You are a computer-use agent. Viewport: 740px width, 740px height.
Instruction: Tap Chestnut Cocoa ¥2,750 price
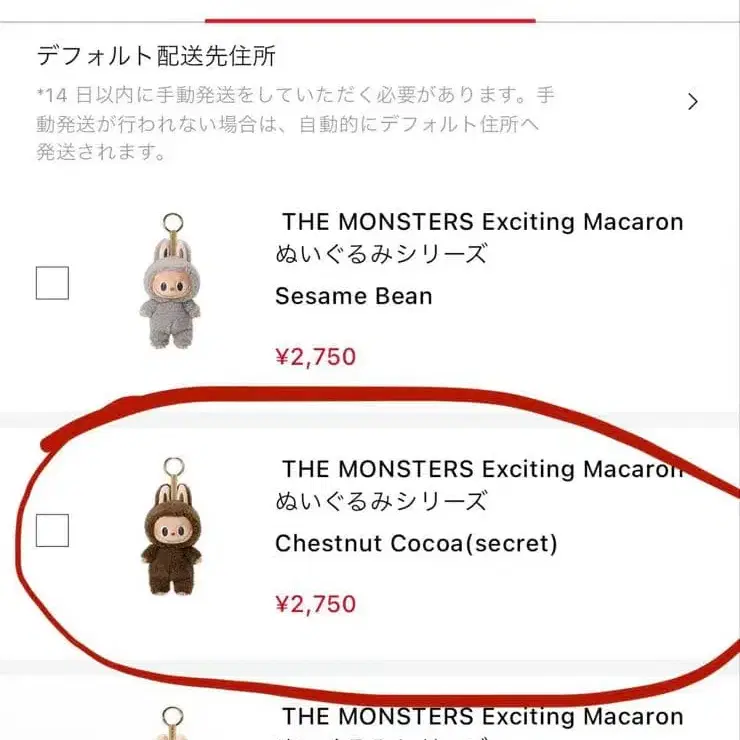pyautogui.click(x=315, y=604)
